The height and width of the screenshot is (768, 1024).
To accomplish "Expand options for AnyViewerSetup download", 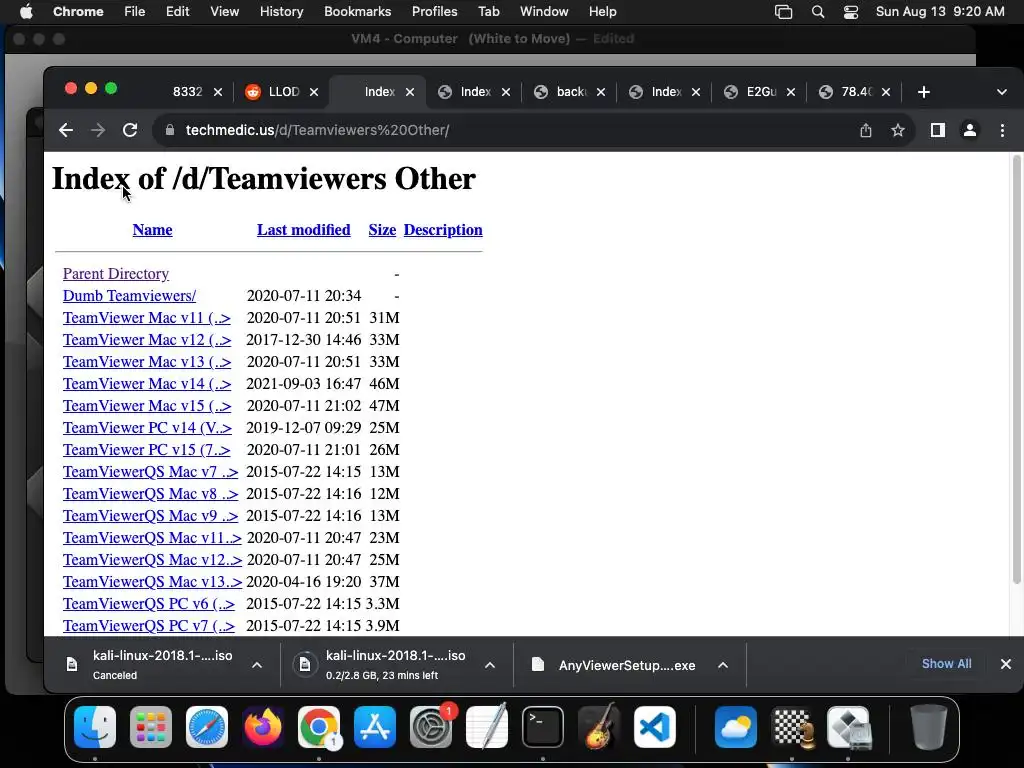I will 723,665.
